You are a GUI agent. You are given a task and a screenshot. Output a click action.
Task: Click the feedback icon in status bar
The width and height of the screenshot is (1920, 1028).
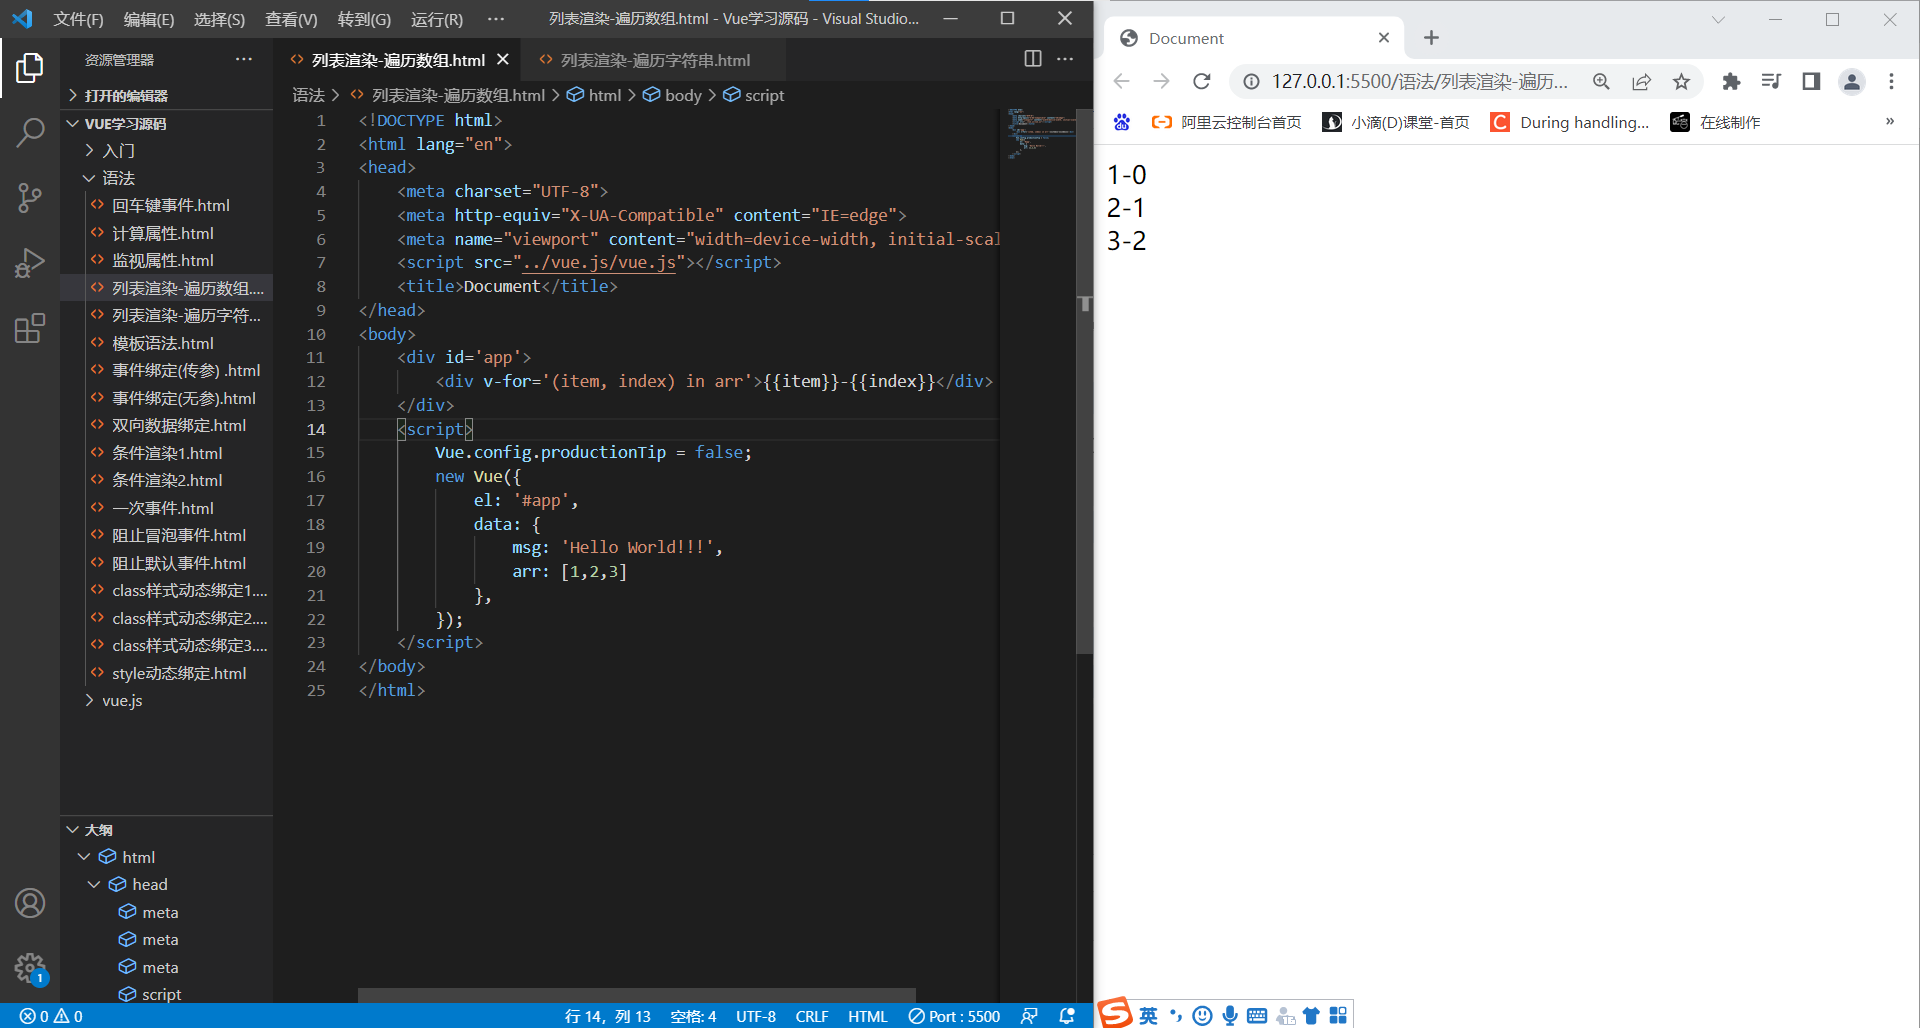(1029, 1016)
